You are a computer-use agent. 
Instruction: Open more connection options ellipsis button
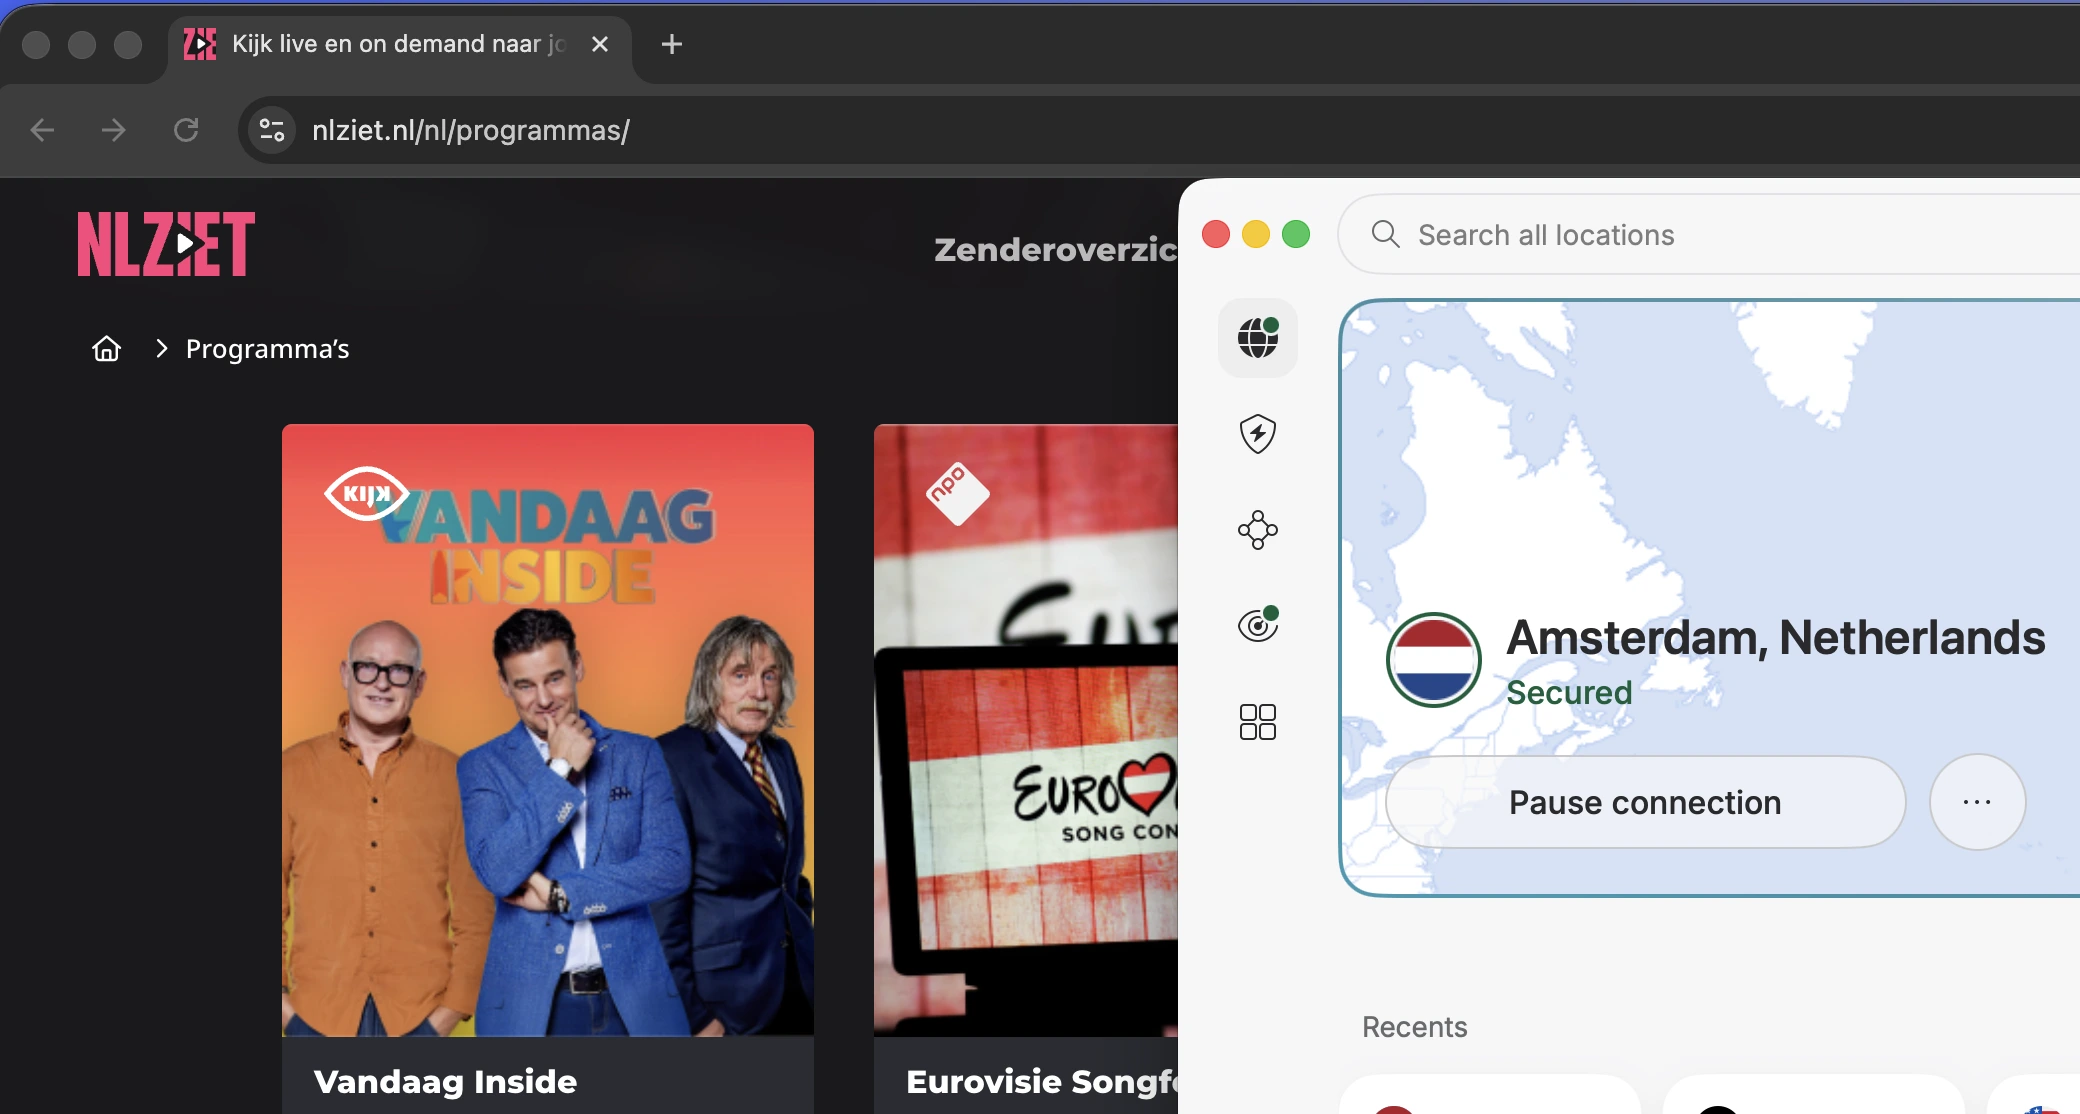[x=1977, y=802]
